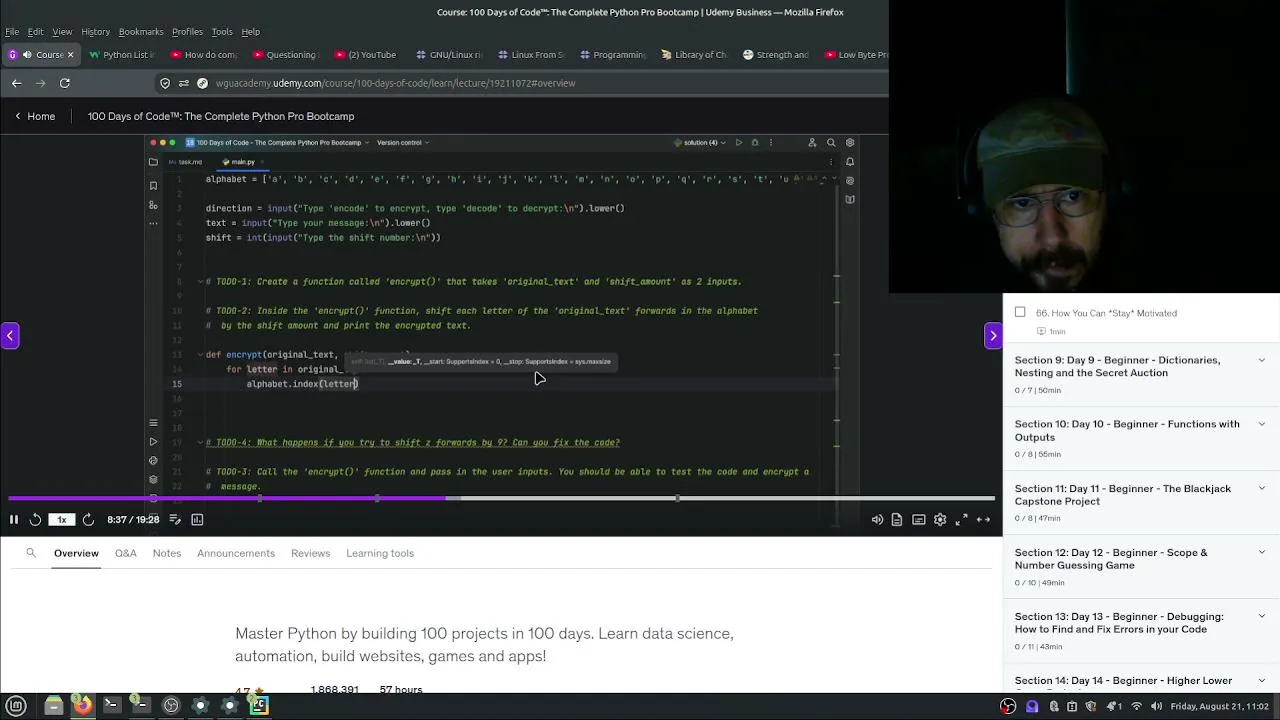
Task: Open the video transcript stats icon
Action: tap(197, 519)
